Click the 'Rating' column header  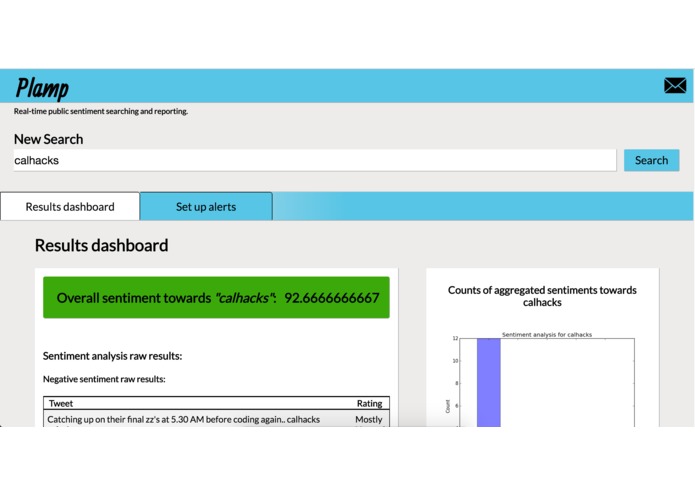tap(369, 403)
